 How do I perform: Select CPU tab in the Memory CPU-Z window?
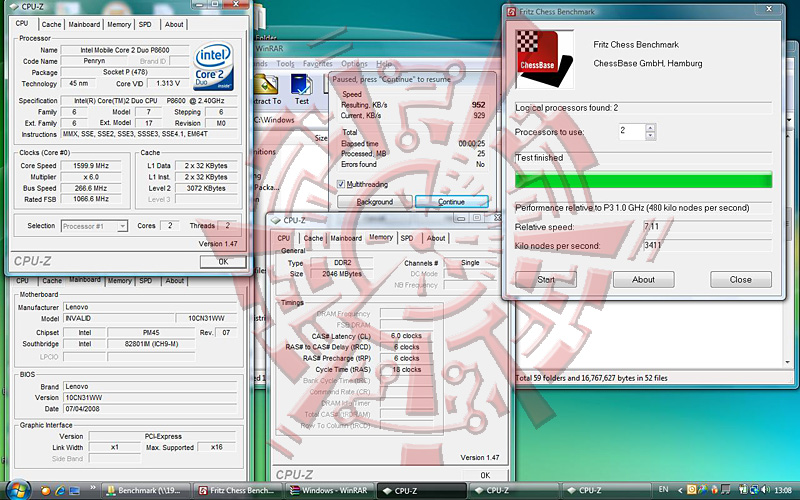284,238
